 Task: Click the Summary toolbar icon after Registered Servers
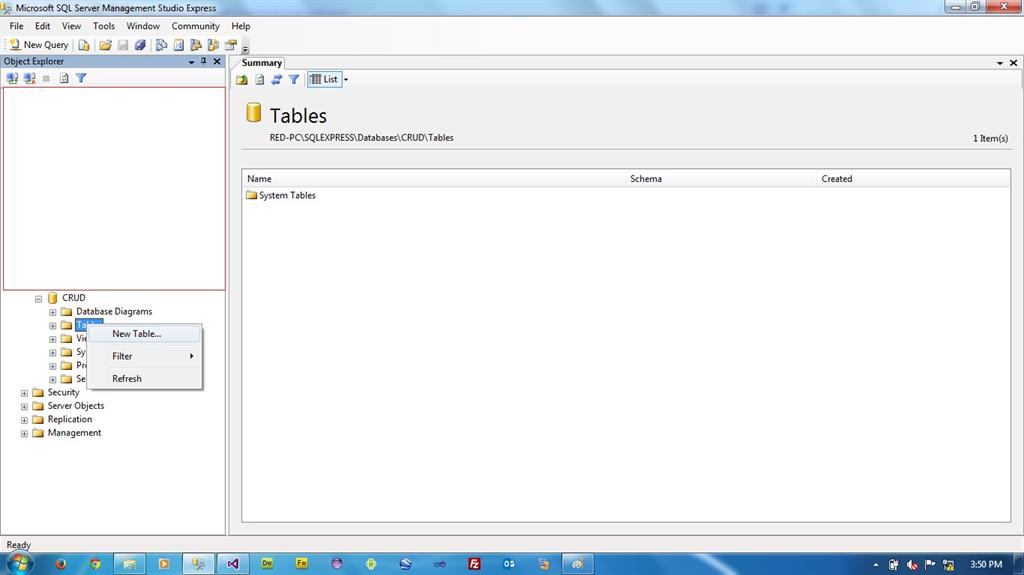178,45
